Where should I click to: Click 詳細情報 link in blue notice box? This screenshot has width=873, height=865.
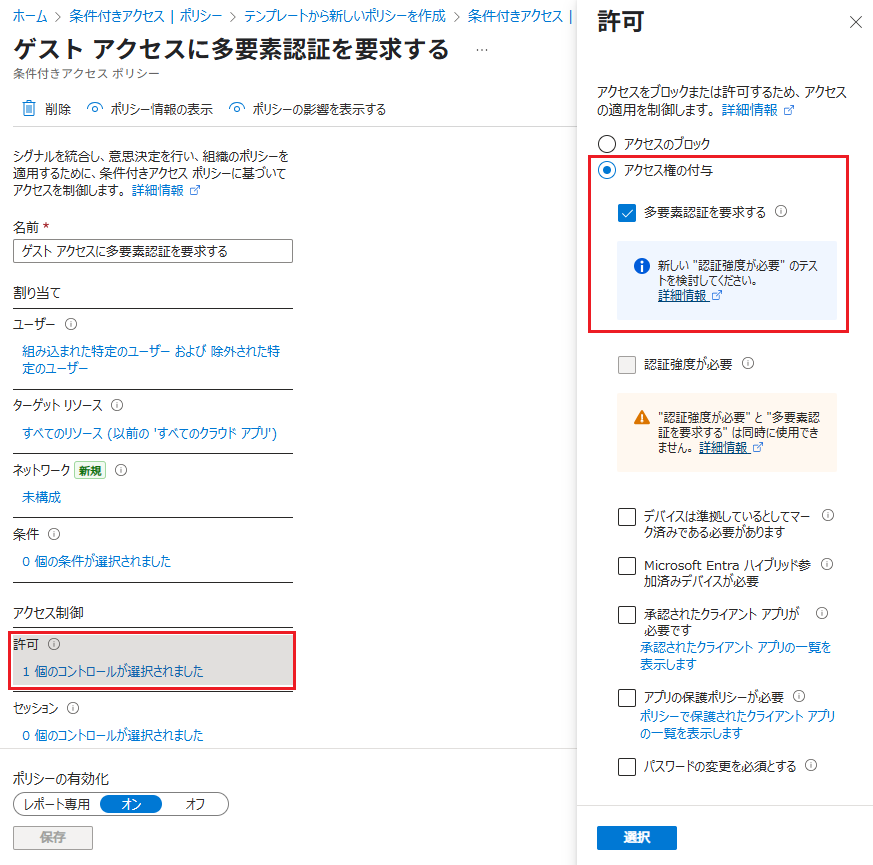click(x=682, y=296)
